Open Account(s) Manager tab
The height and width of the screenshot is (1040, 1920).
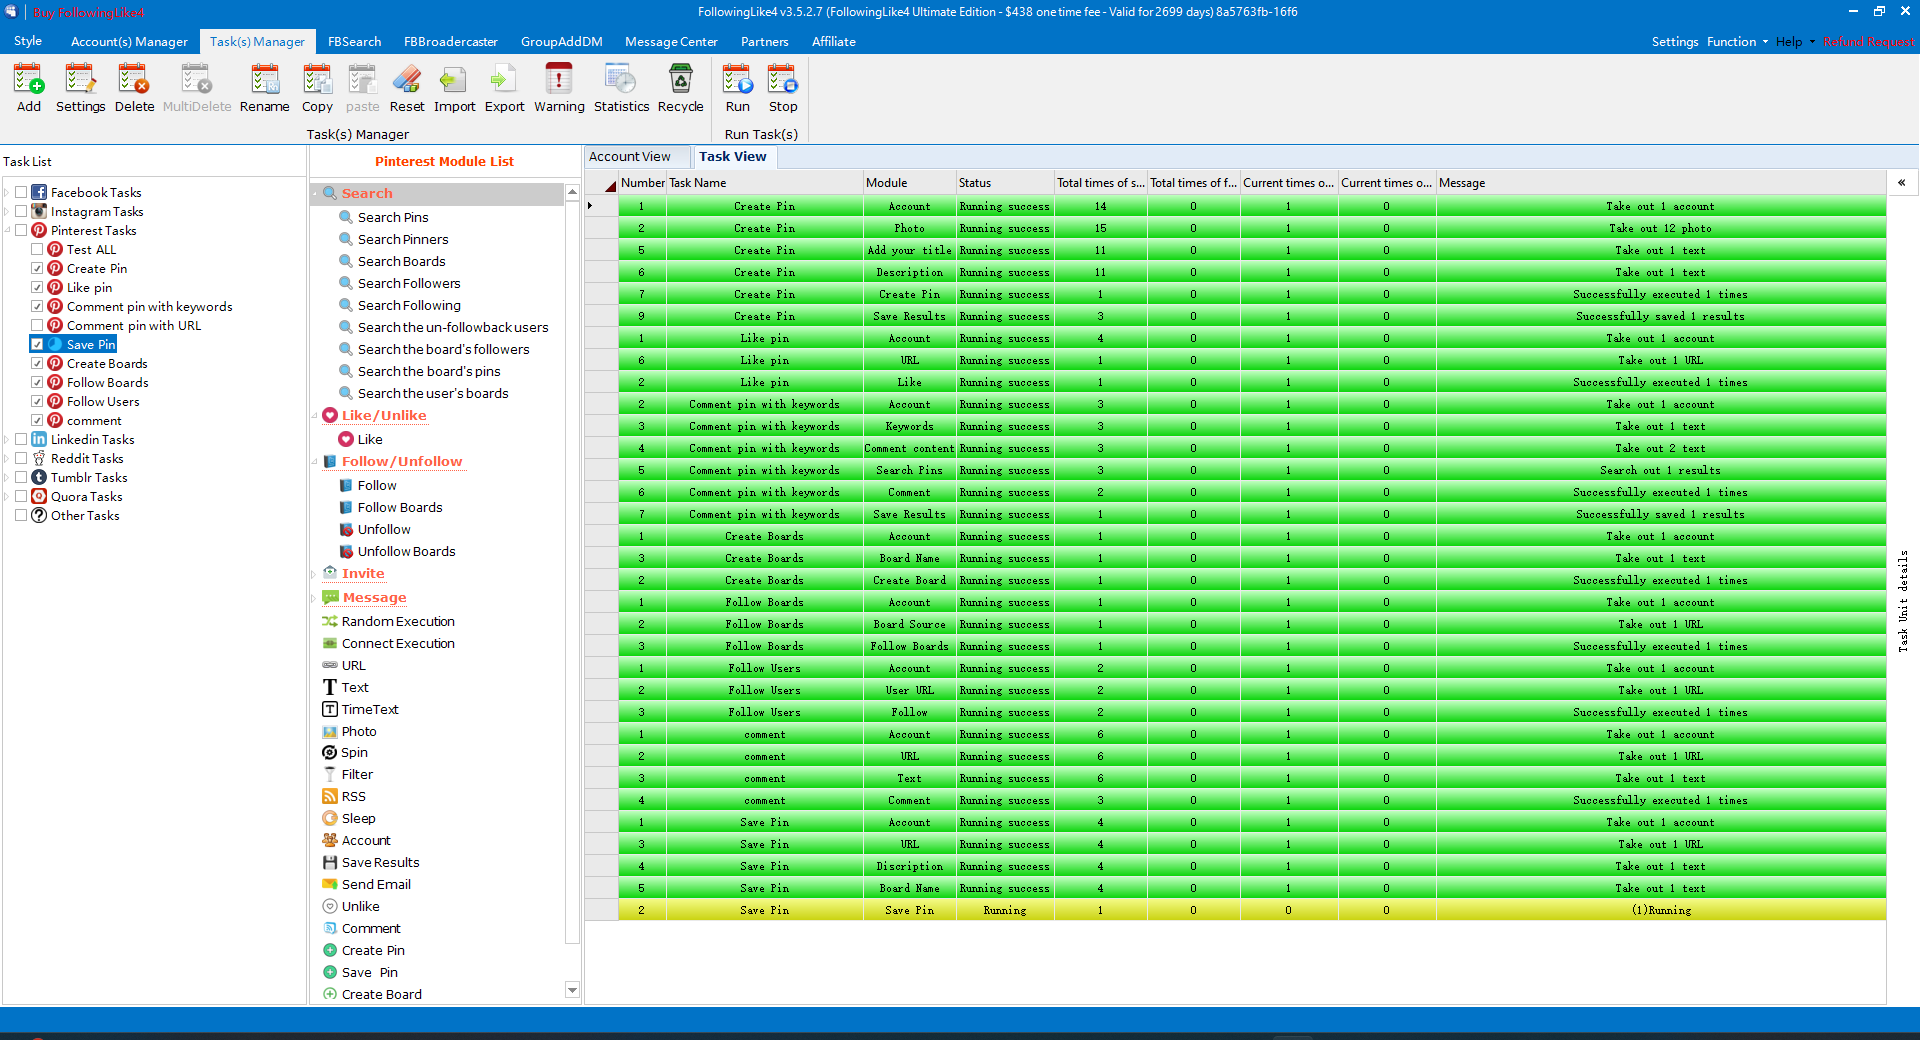[129, 41]
